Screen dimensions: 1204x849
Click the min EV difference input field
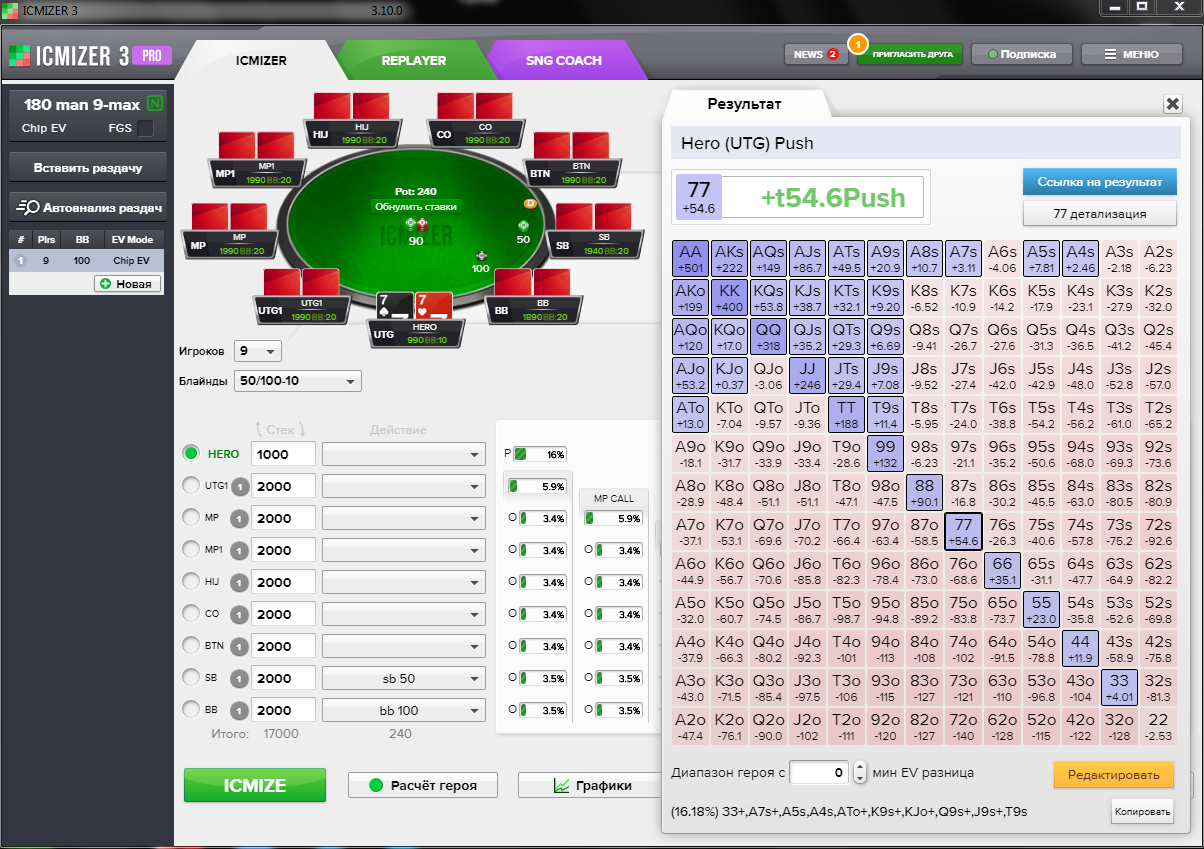[820, 773]
